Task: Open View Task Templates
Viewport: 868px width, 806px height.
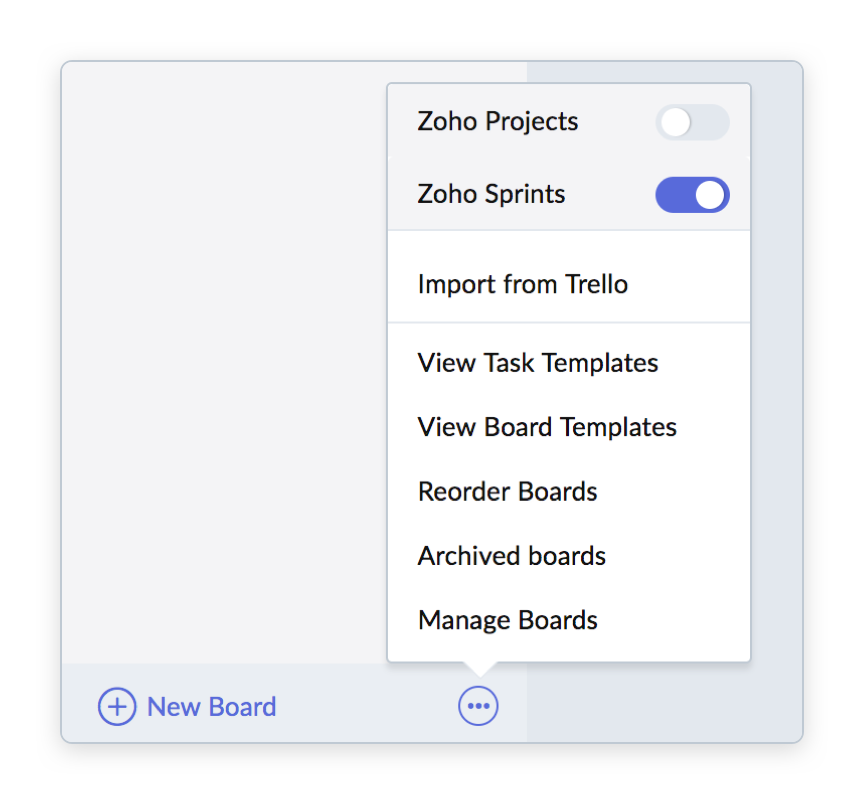Action: (537, 362)
